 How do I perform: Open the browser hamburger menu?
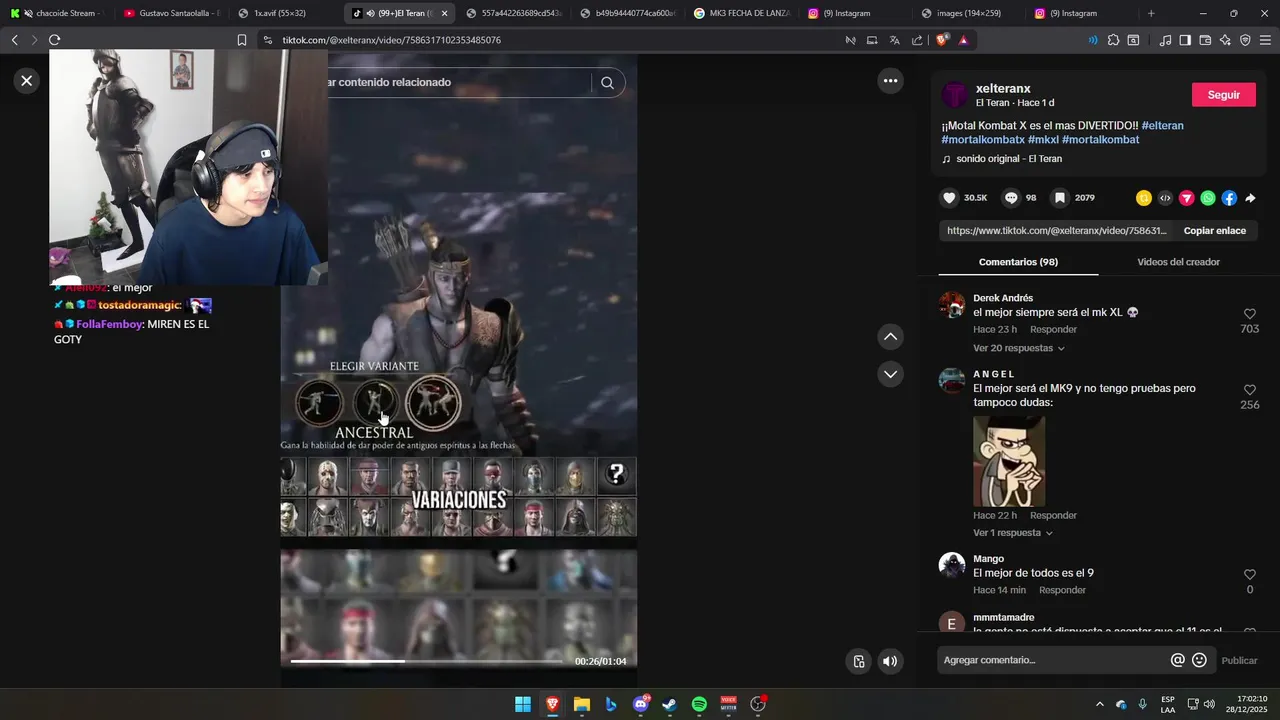[1265, 40]
